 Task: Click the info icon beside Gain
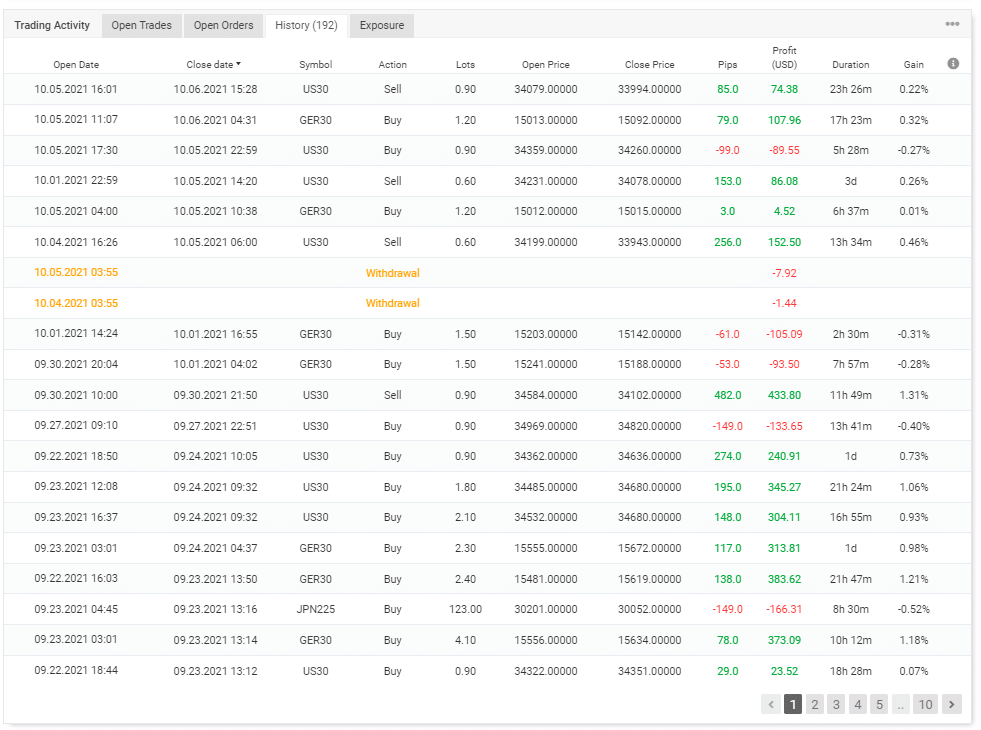click(x=953, y=63)
